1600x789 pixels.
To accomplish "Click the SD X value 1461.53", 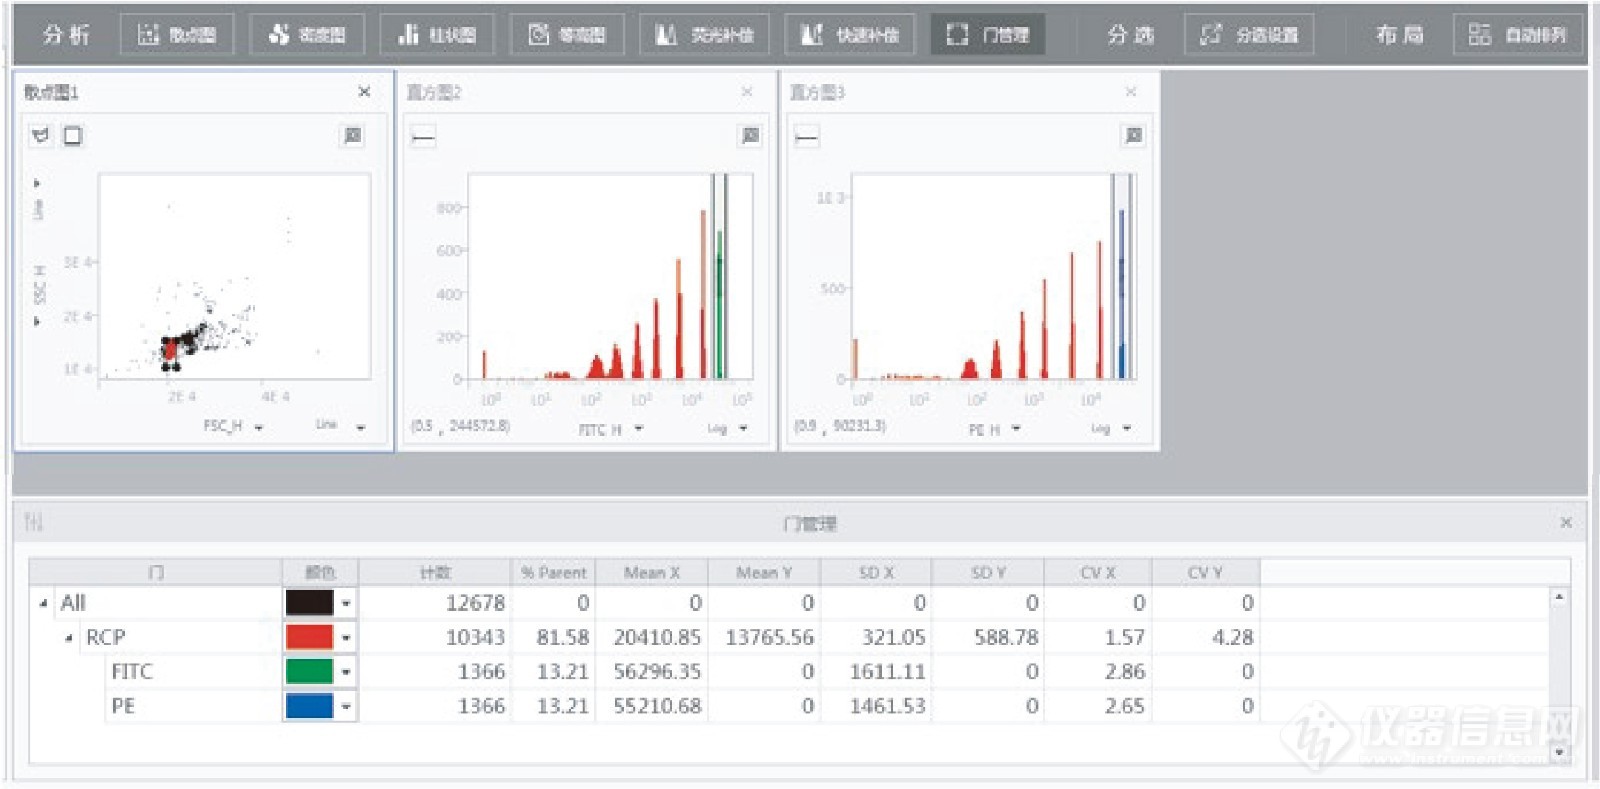I will click(x=888, y=705).
